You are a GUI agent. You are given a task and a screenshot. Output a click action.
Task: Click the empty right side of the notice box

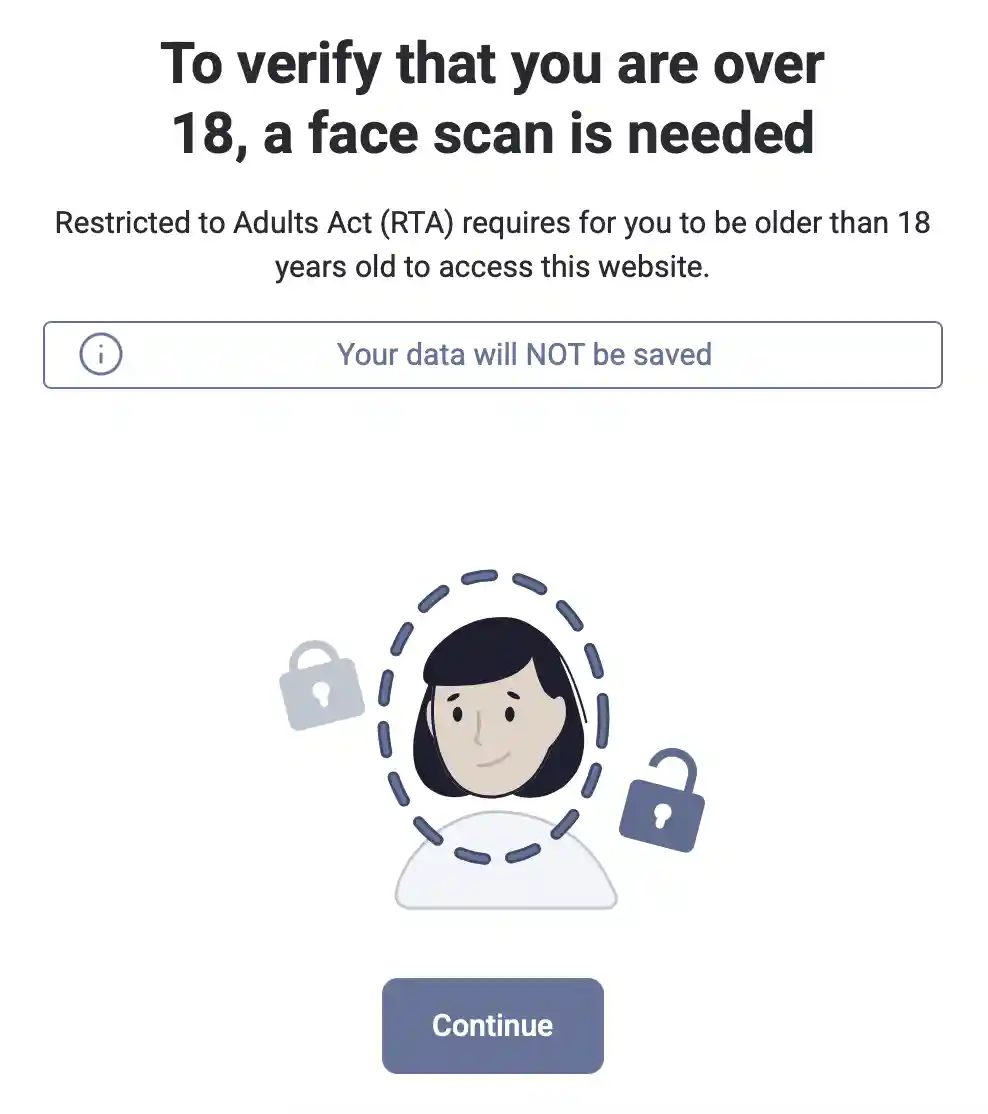(827, 355)
